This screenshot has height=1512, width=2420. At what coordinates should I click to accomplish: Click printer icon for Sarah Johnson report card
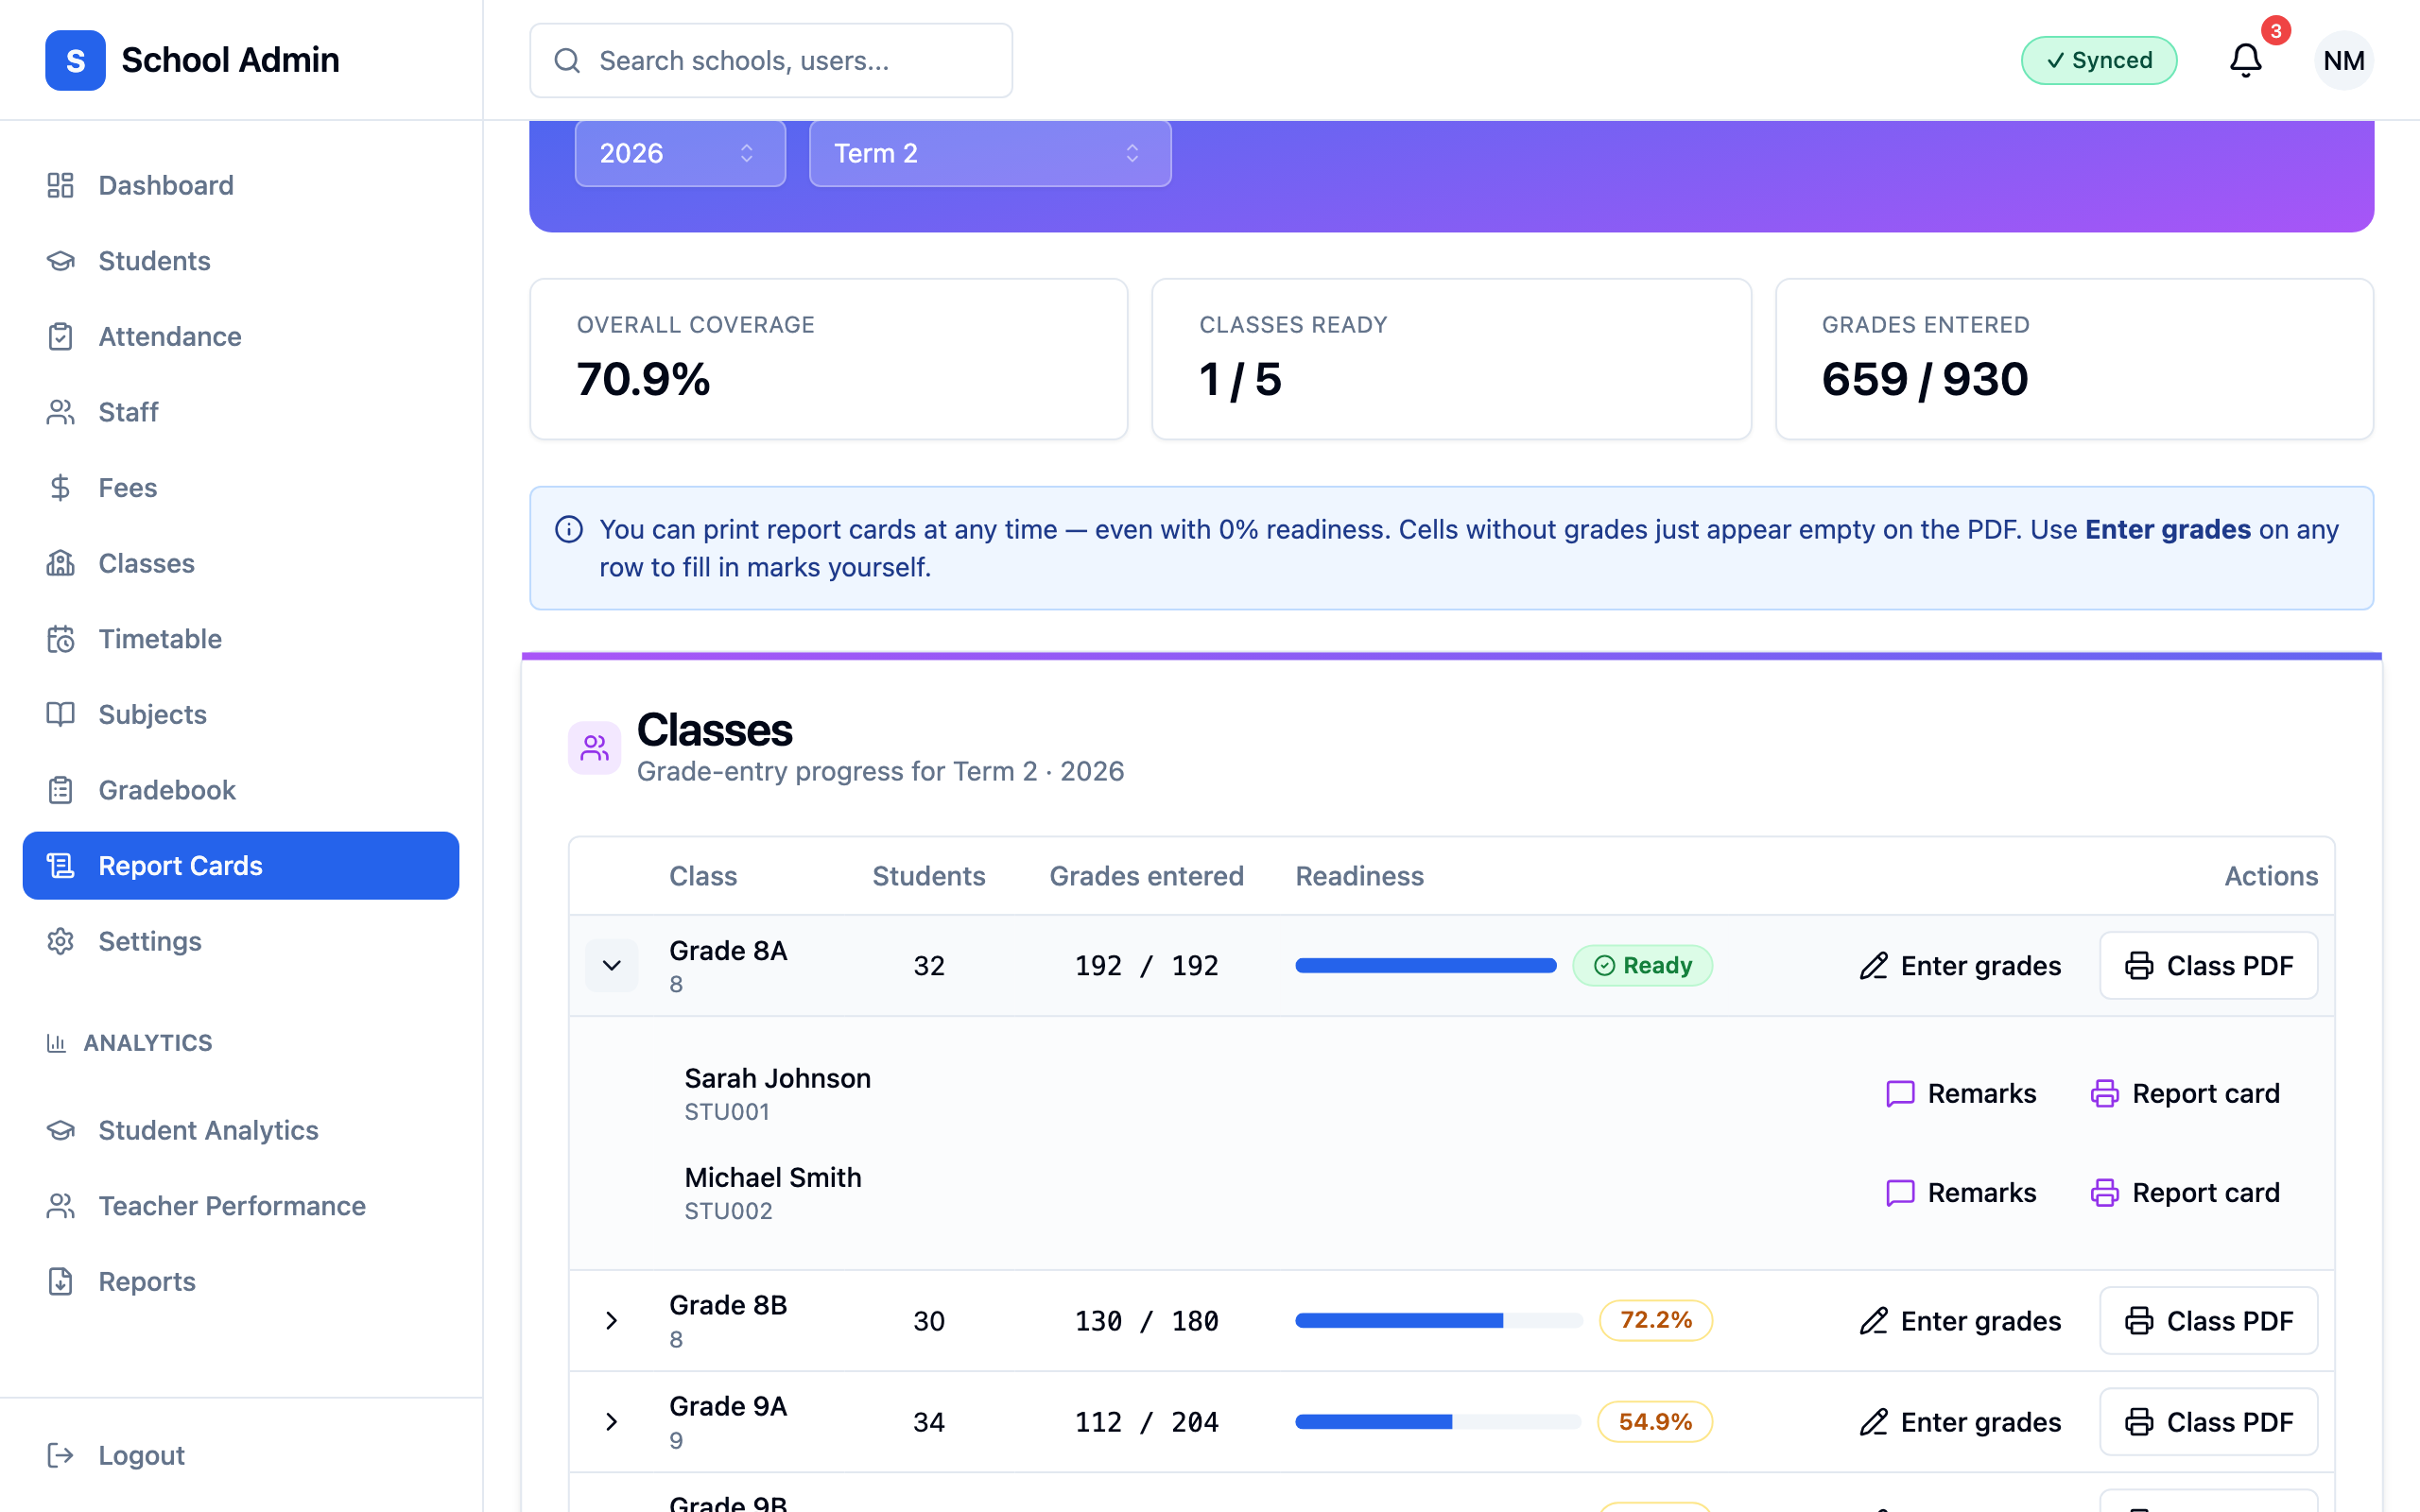2104,1093
